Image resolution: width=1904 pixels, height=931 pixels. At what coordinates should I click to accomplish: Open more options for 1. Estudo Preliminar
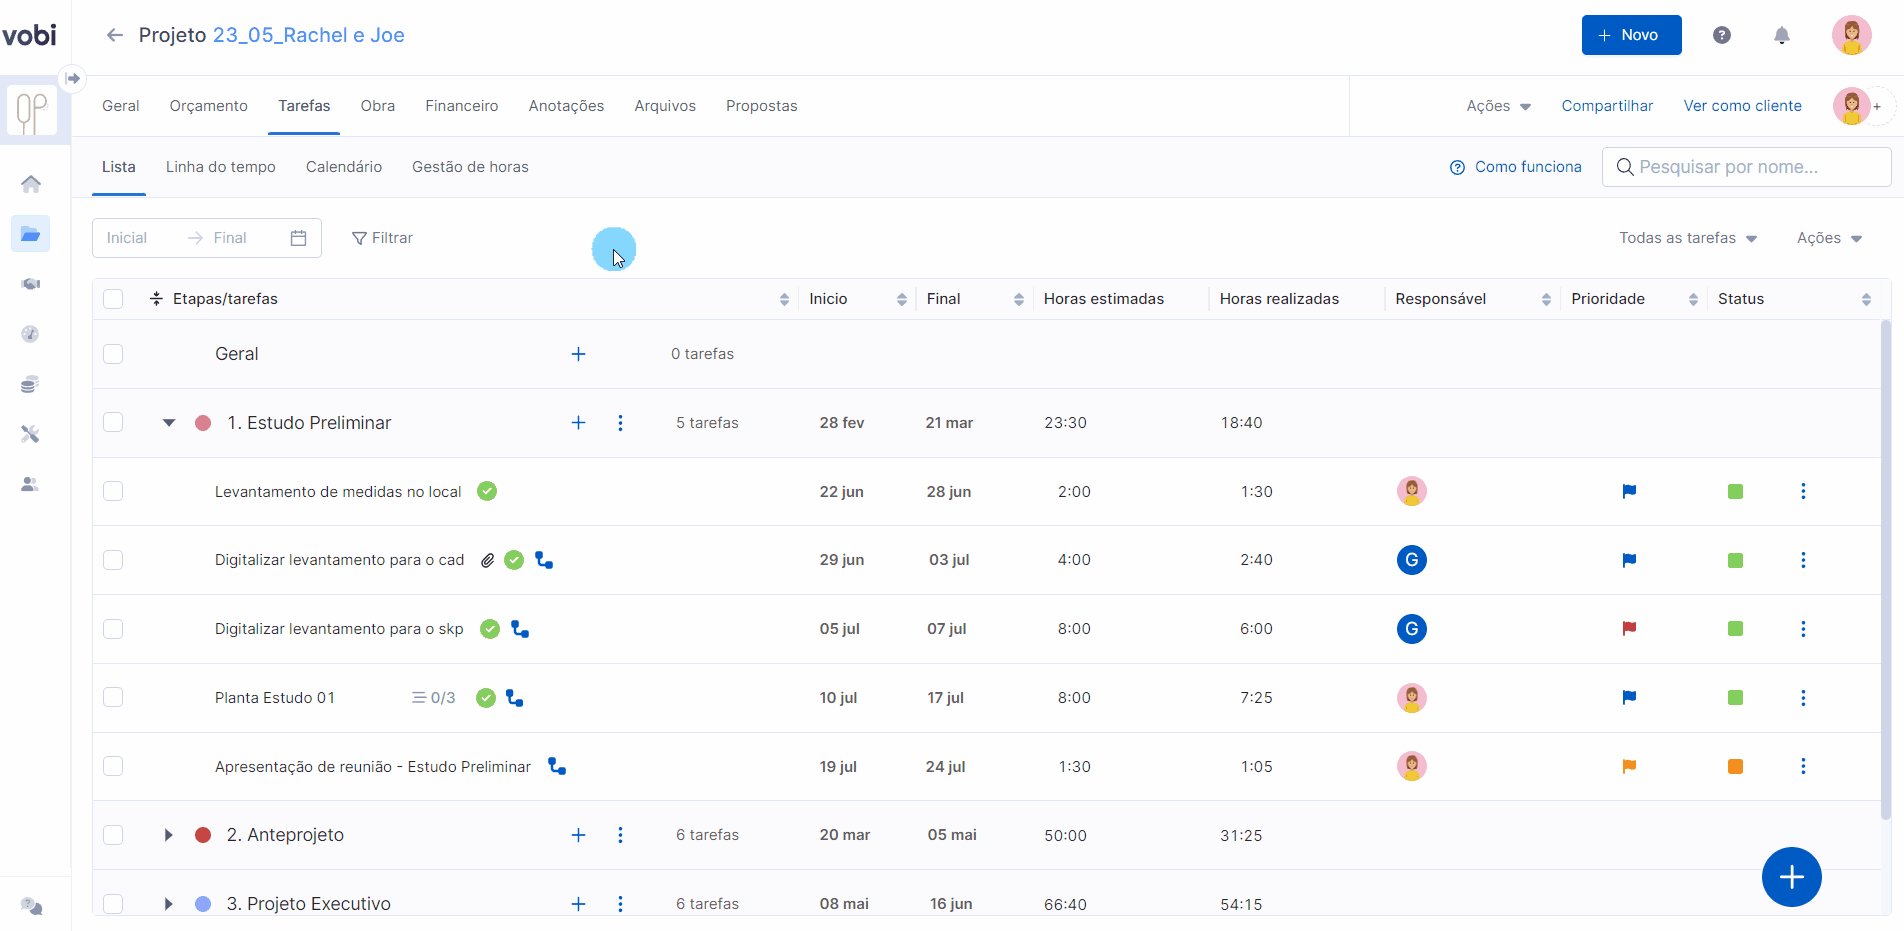pos(620,423)
